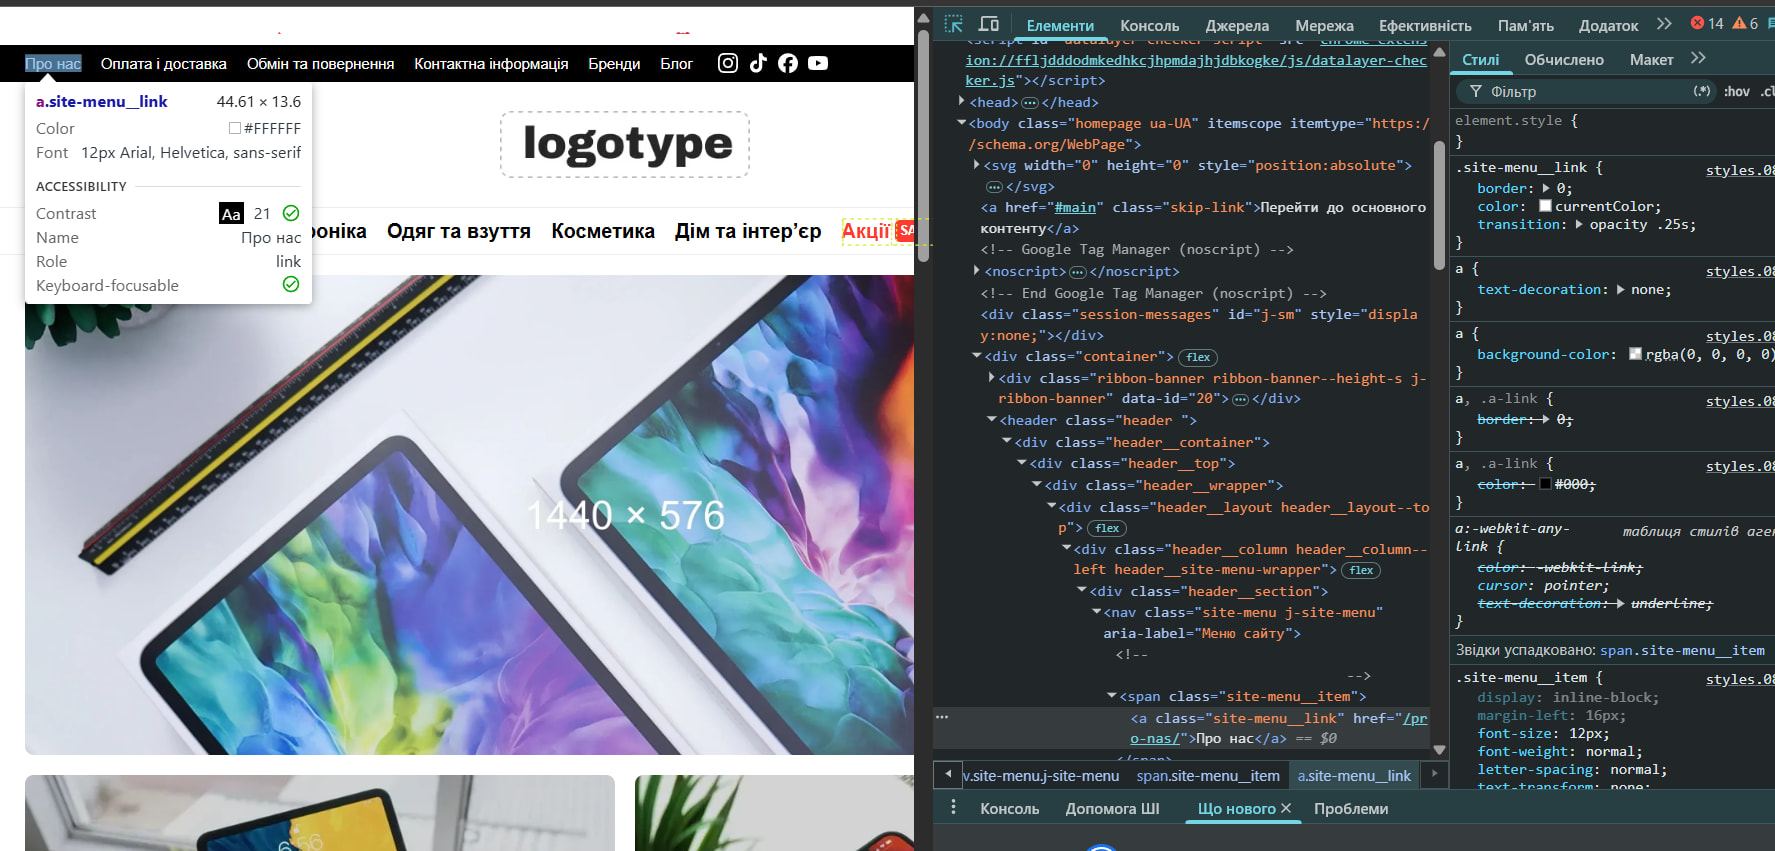Open the "Контактна інформація" link
Viewport: 1775px width, 851px height.
491,64
